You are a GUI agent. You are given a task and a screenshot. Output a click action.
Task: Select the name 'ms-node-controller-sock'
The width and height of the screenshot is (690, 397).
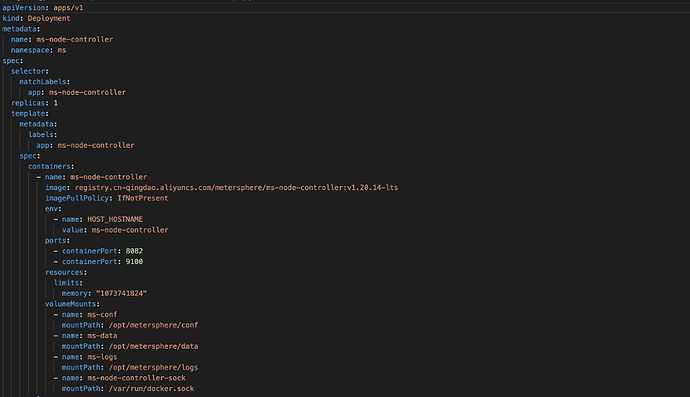coord(136,378)
